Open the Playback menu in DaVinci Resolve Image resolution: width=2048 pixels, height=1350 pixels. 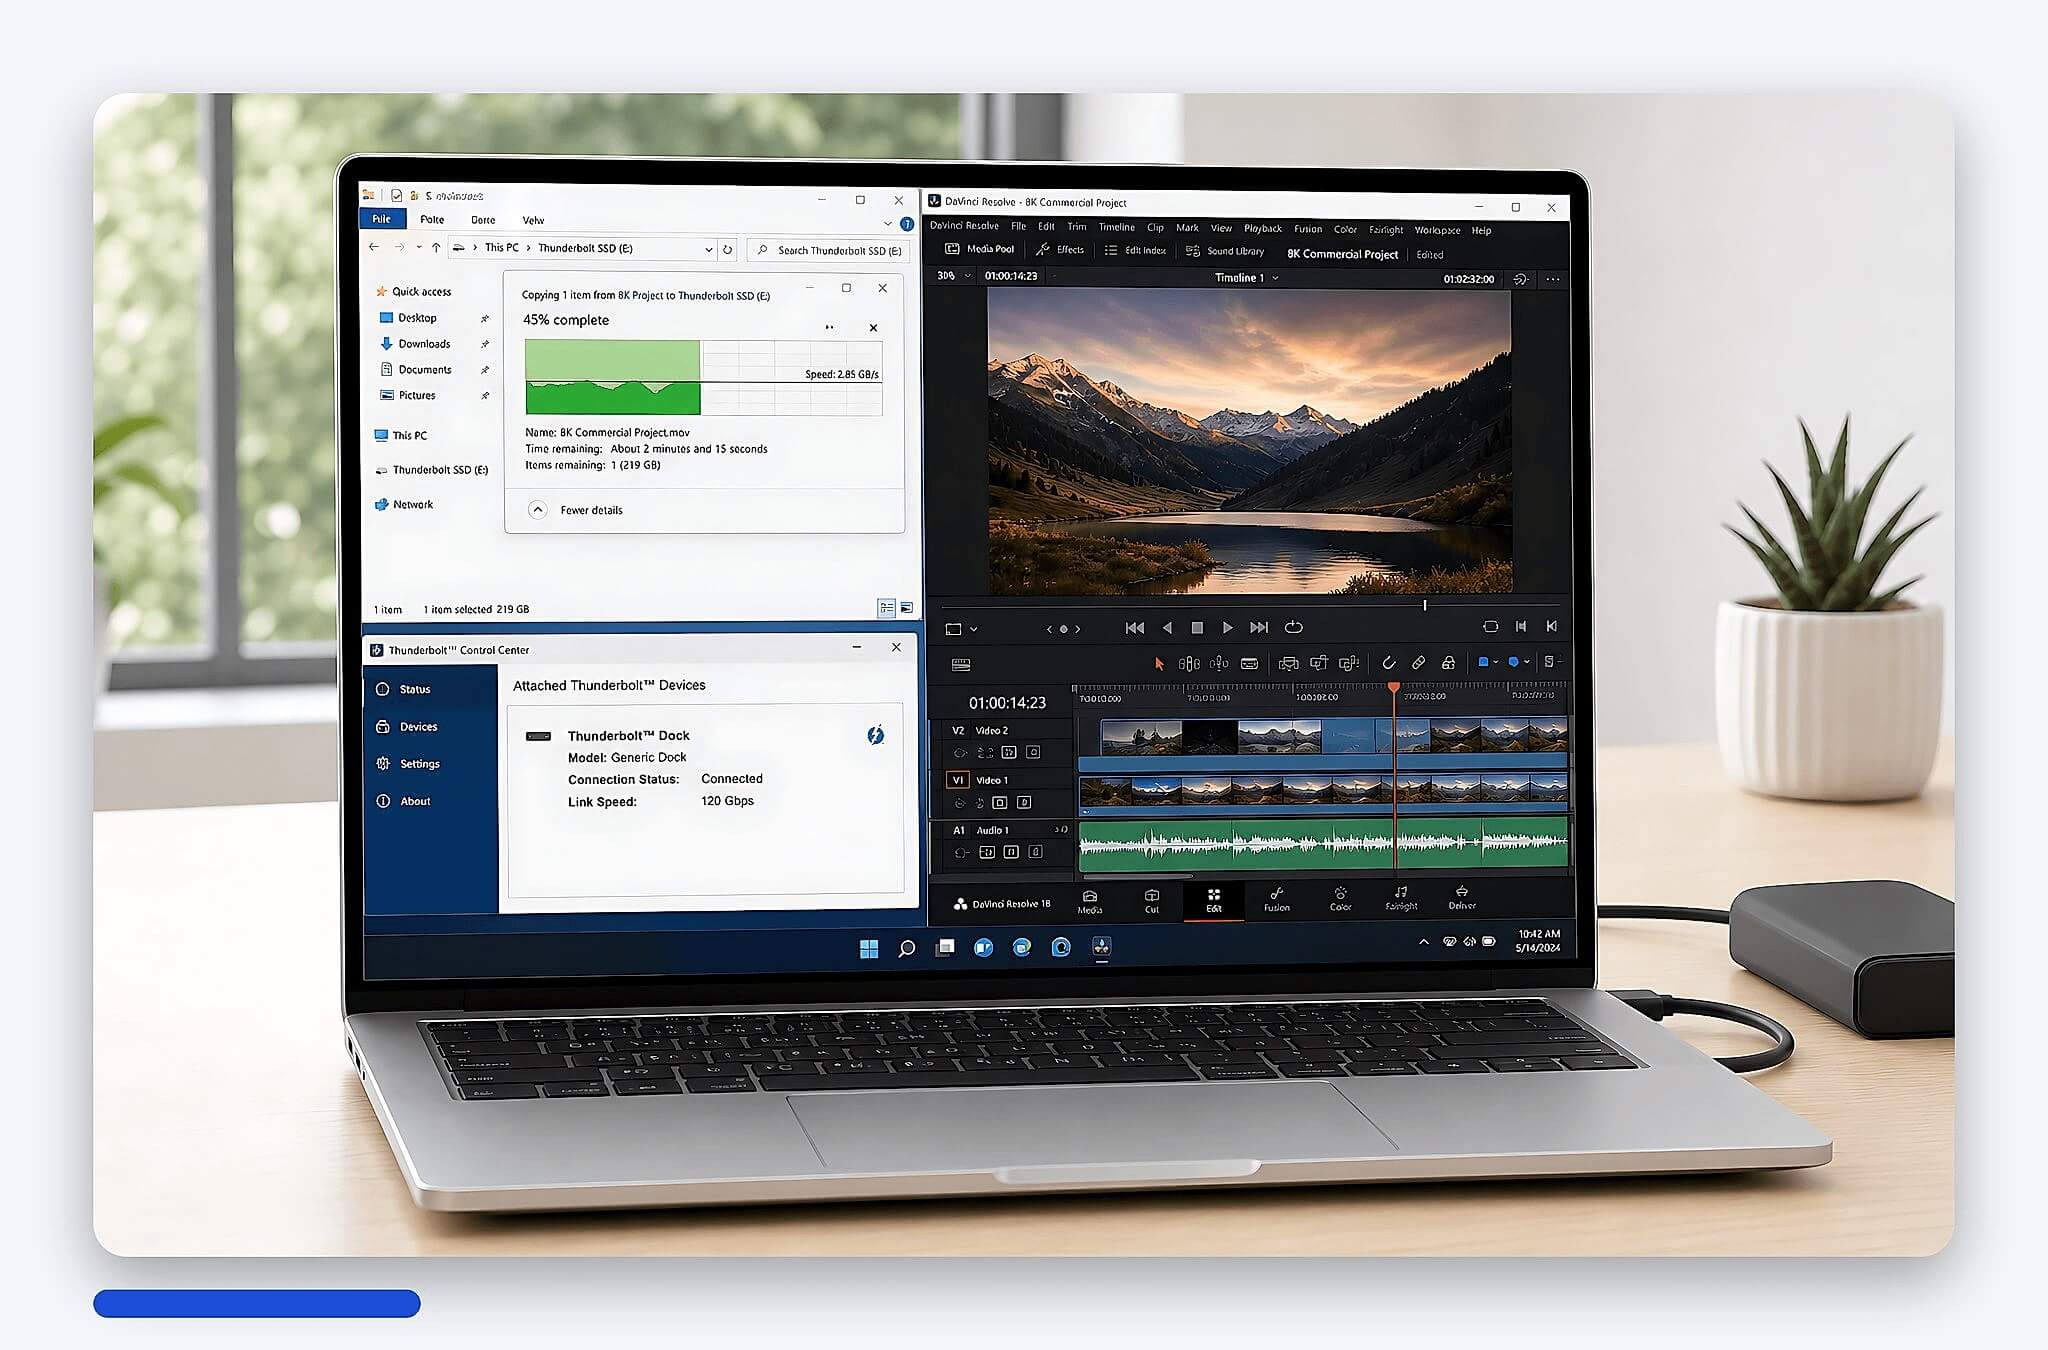[x=1262, y=229]
